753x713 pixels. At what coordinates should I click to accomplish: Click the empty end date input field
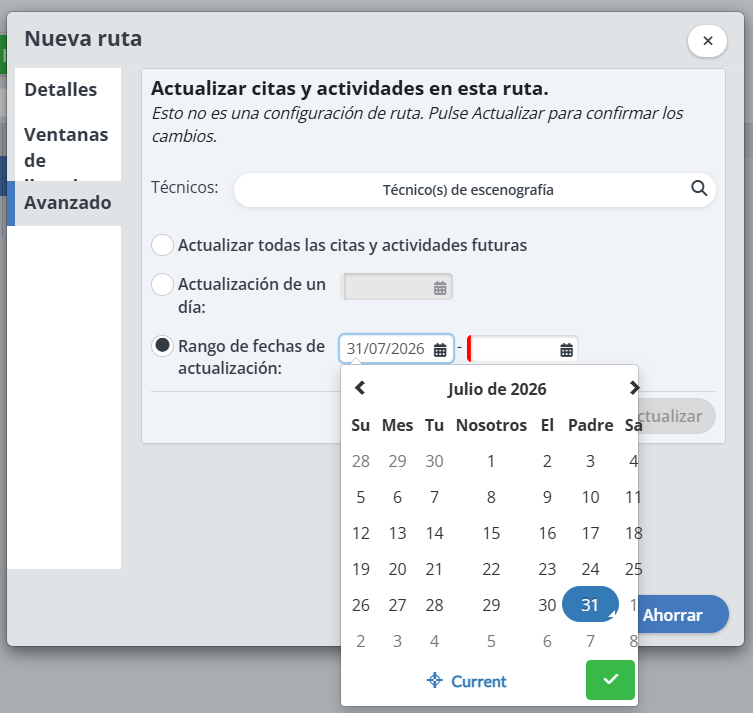pos(514,349)
